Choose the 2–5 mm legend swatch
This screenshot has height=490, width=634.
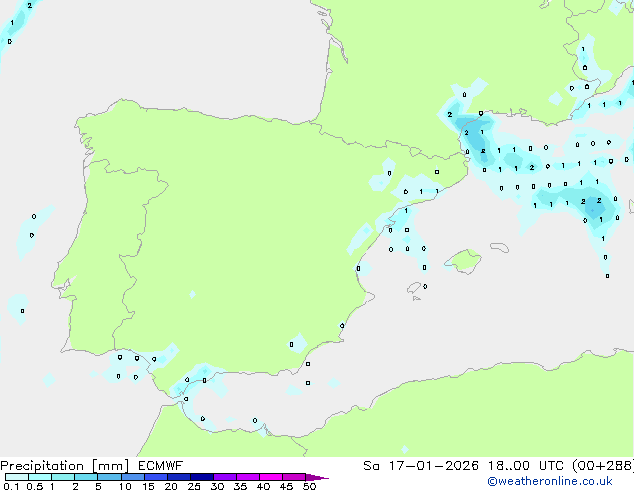pyautogui.click(x=86, y=477)
